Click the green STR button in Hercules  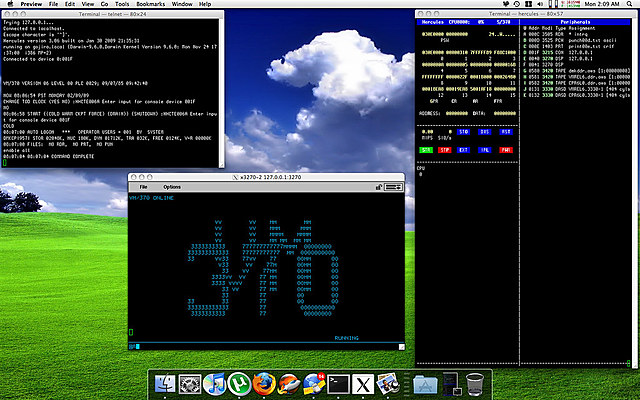426,150
